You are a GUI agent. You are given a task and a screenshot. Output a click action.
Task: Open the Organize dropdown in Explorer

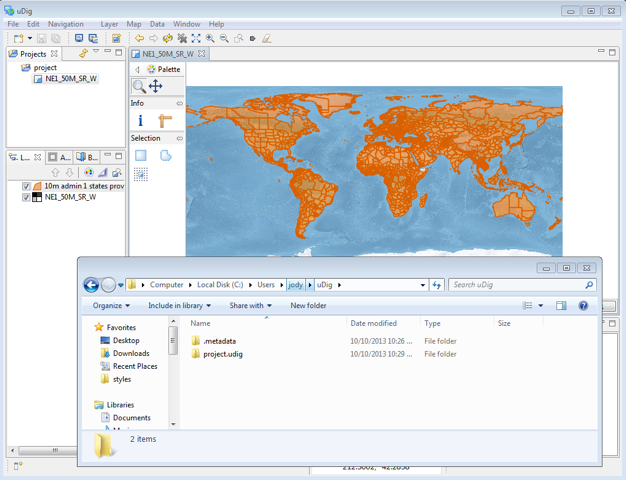(x=111, y=306)
